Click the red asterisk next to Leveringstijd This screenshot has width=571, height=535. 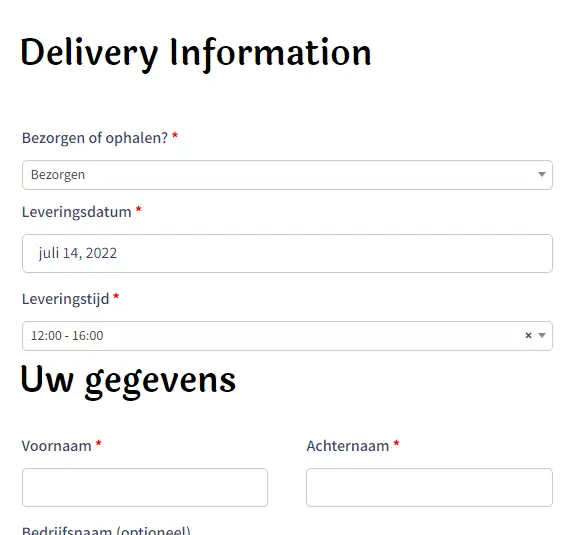(x=116, y=296)
